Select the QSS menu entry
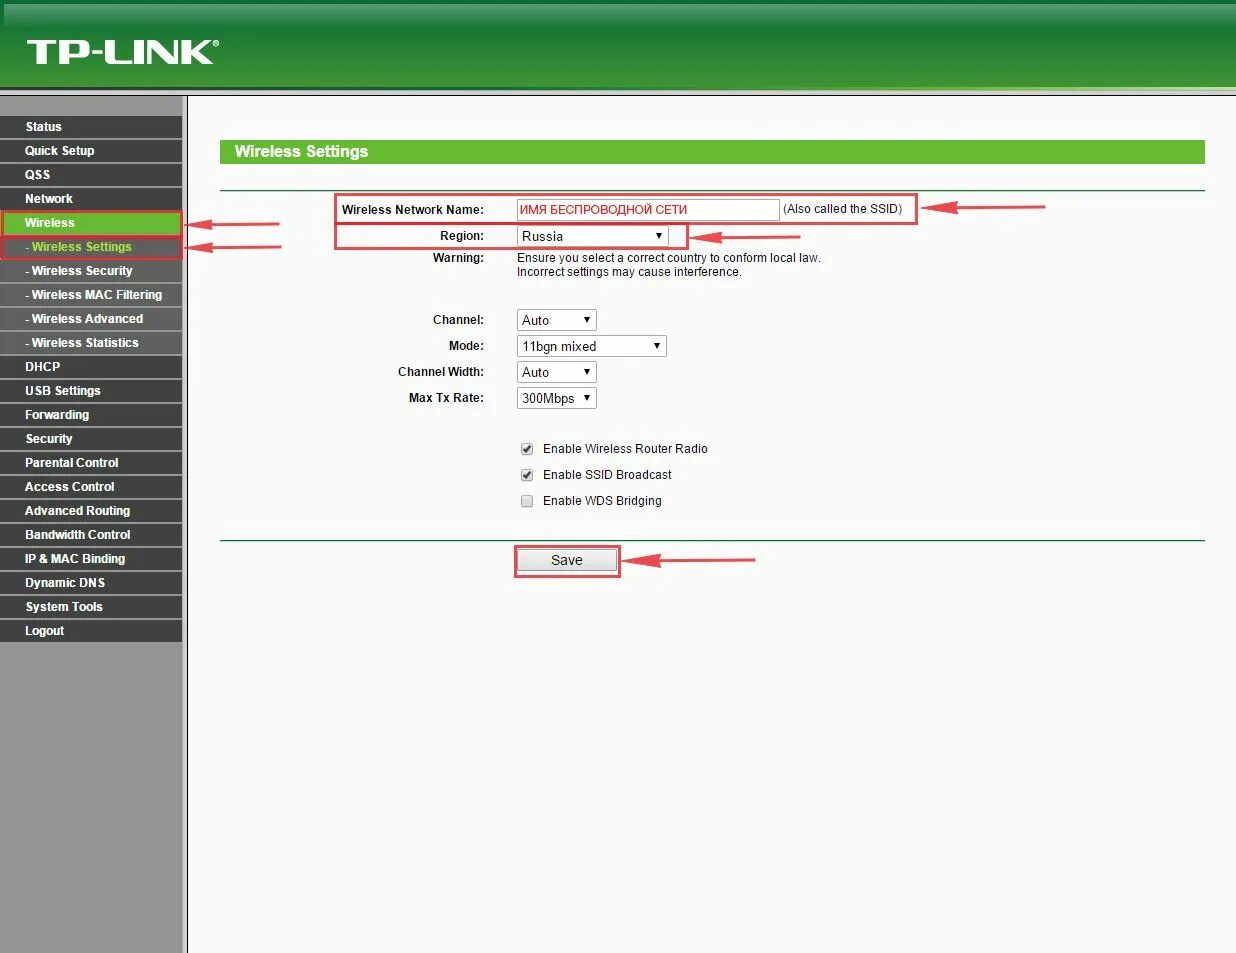Image resolution: width=1236 pixels, height=953 pixels. (91, 175)
